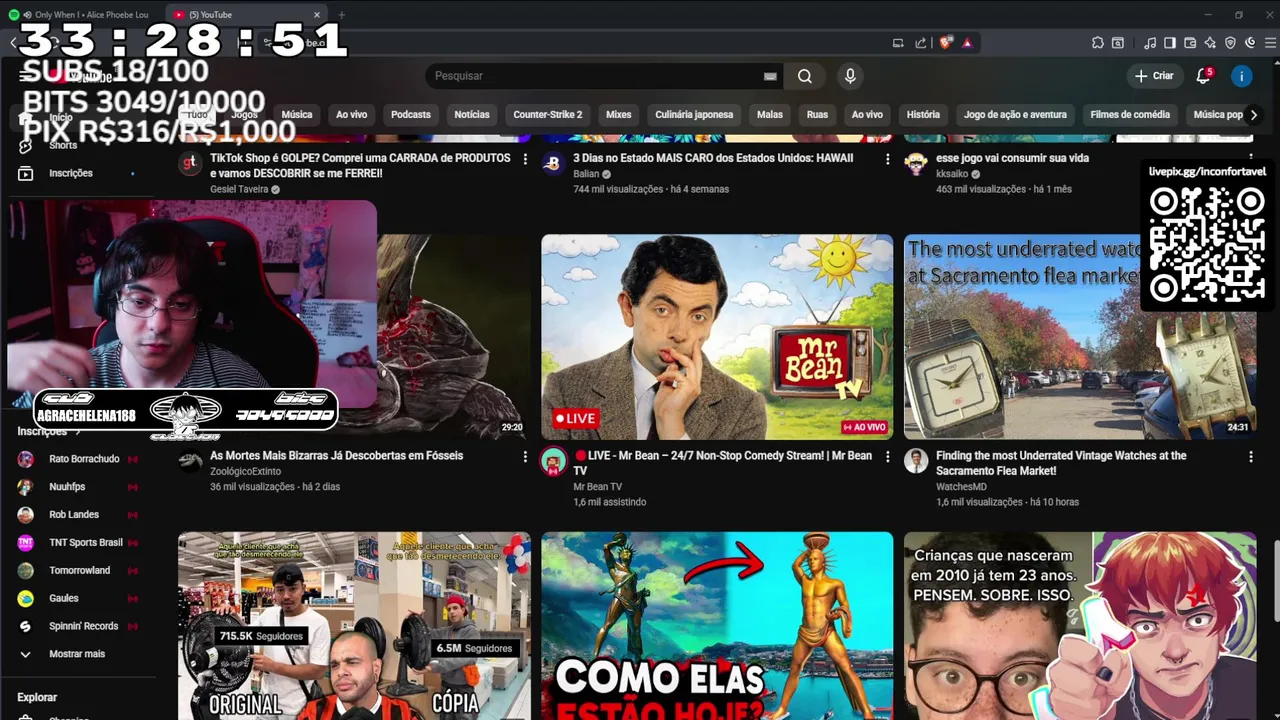Viewport: 1280px width, 720px height.
Task: Open the on-screen keyboard icon in search bar
Action: [x=770, y=76]
